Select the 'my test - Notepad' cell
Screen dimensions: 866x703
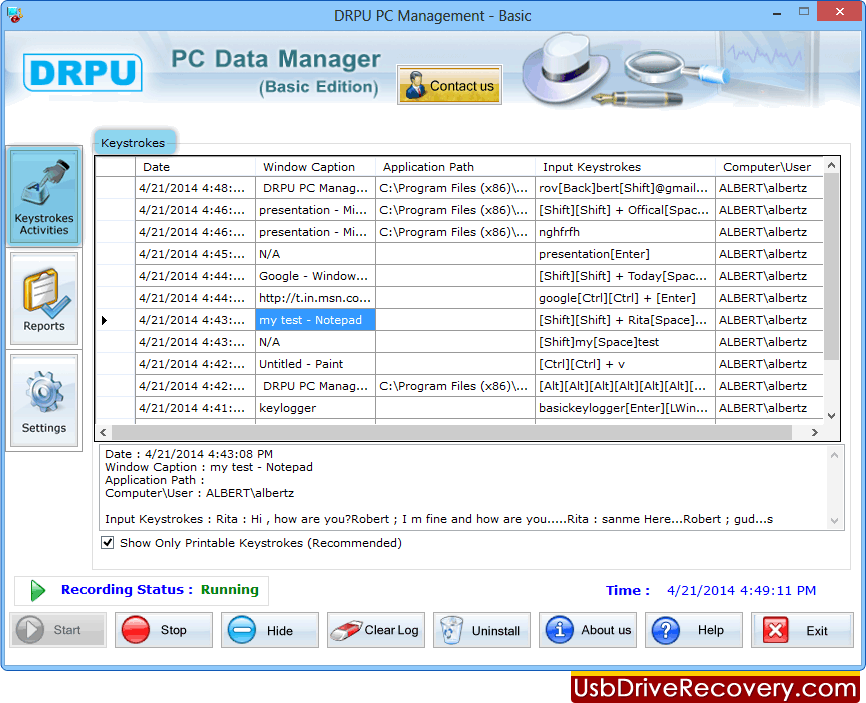pyautogui.click(x=315, y=320)
